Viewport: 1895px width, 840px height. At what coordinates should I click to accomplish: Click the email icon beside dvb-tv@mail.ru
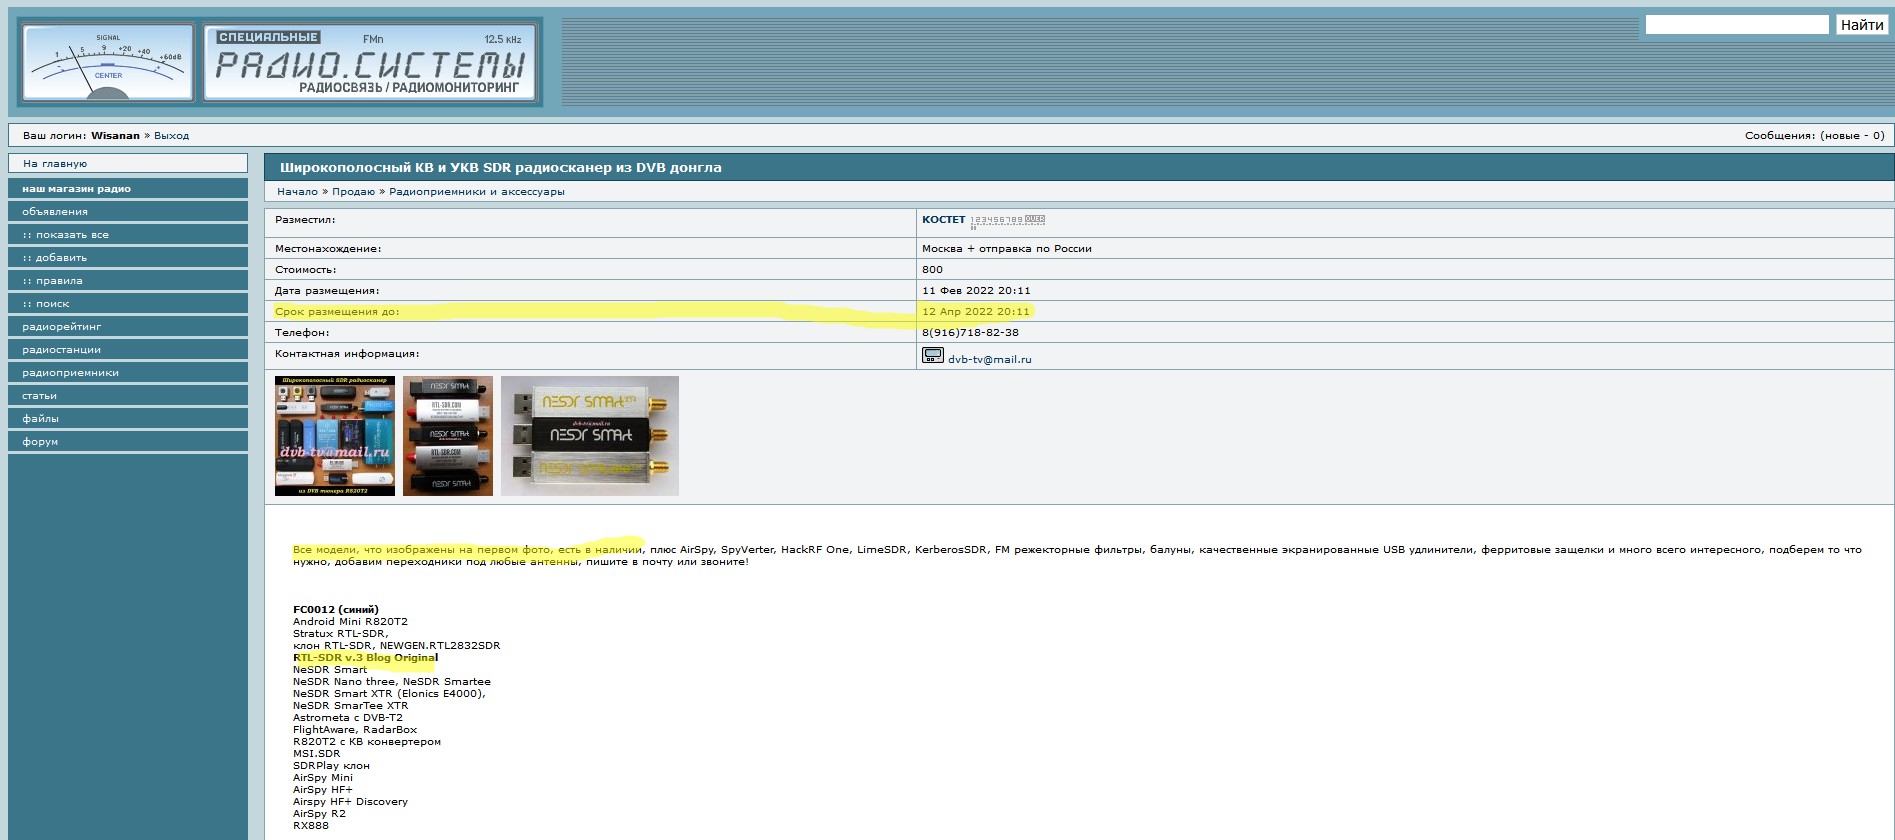click(932, 355)
